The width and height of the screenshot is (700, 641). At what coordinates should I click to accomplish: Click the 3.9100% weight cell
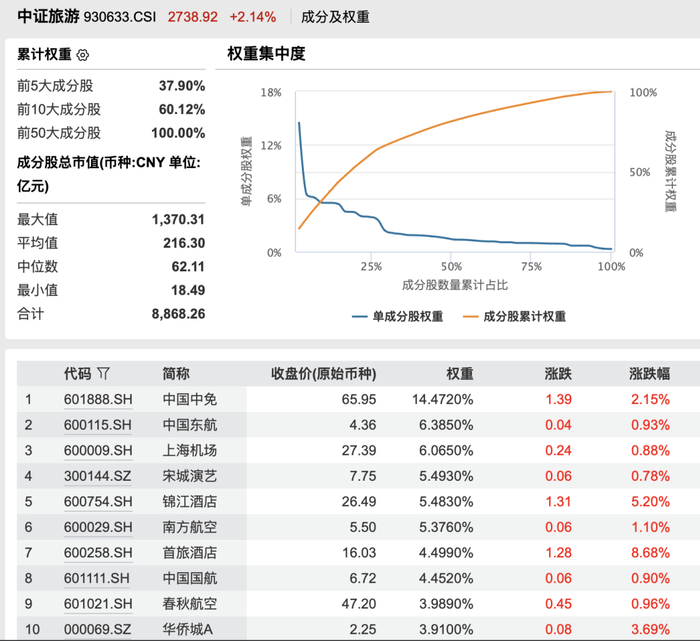pos(446,629)
